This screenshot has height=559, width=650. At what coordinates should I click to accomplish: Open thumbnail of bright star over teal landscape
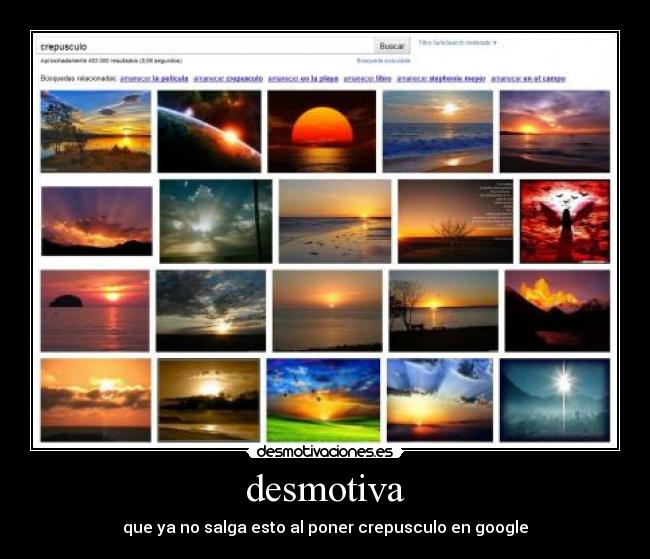point(555,400)
